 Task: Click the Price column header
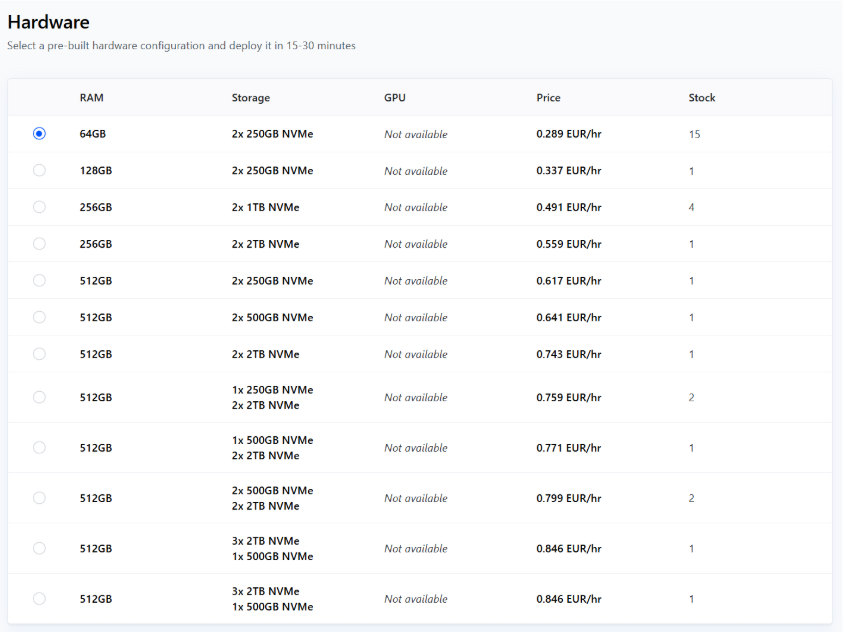tap(548, 98)
